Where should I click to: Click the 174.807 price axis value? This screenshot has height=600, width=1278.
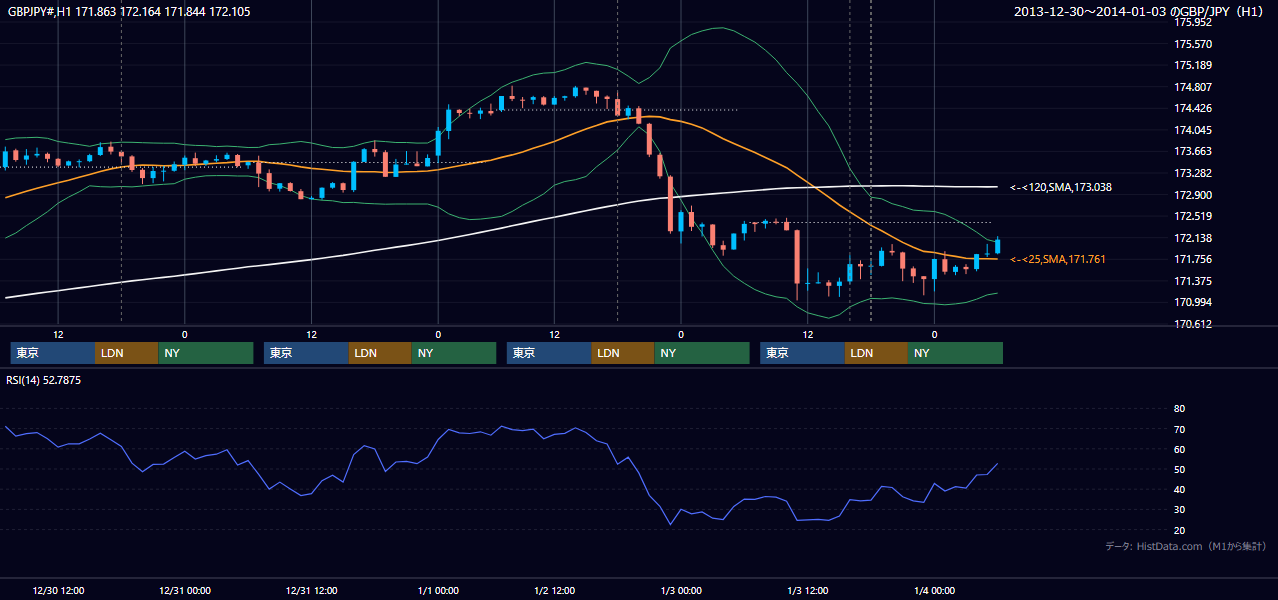point(1193,87)
